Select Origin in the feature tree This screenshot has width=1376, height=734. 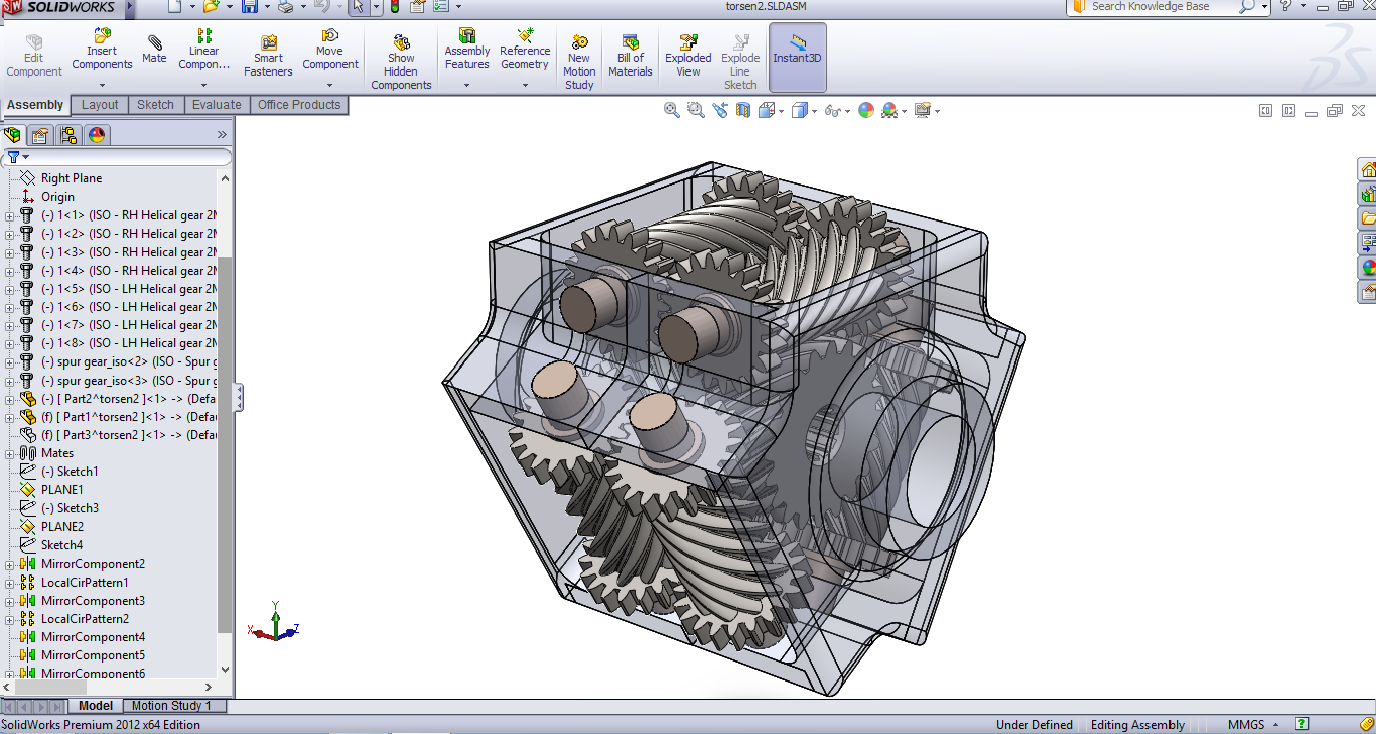[58, 197]
